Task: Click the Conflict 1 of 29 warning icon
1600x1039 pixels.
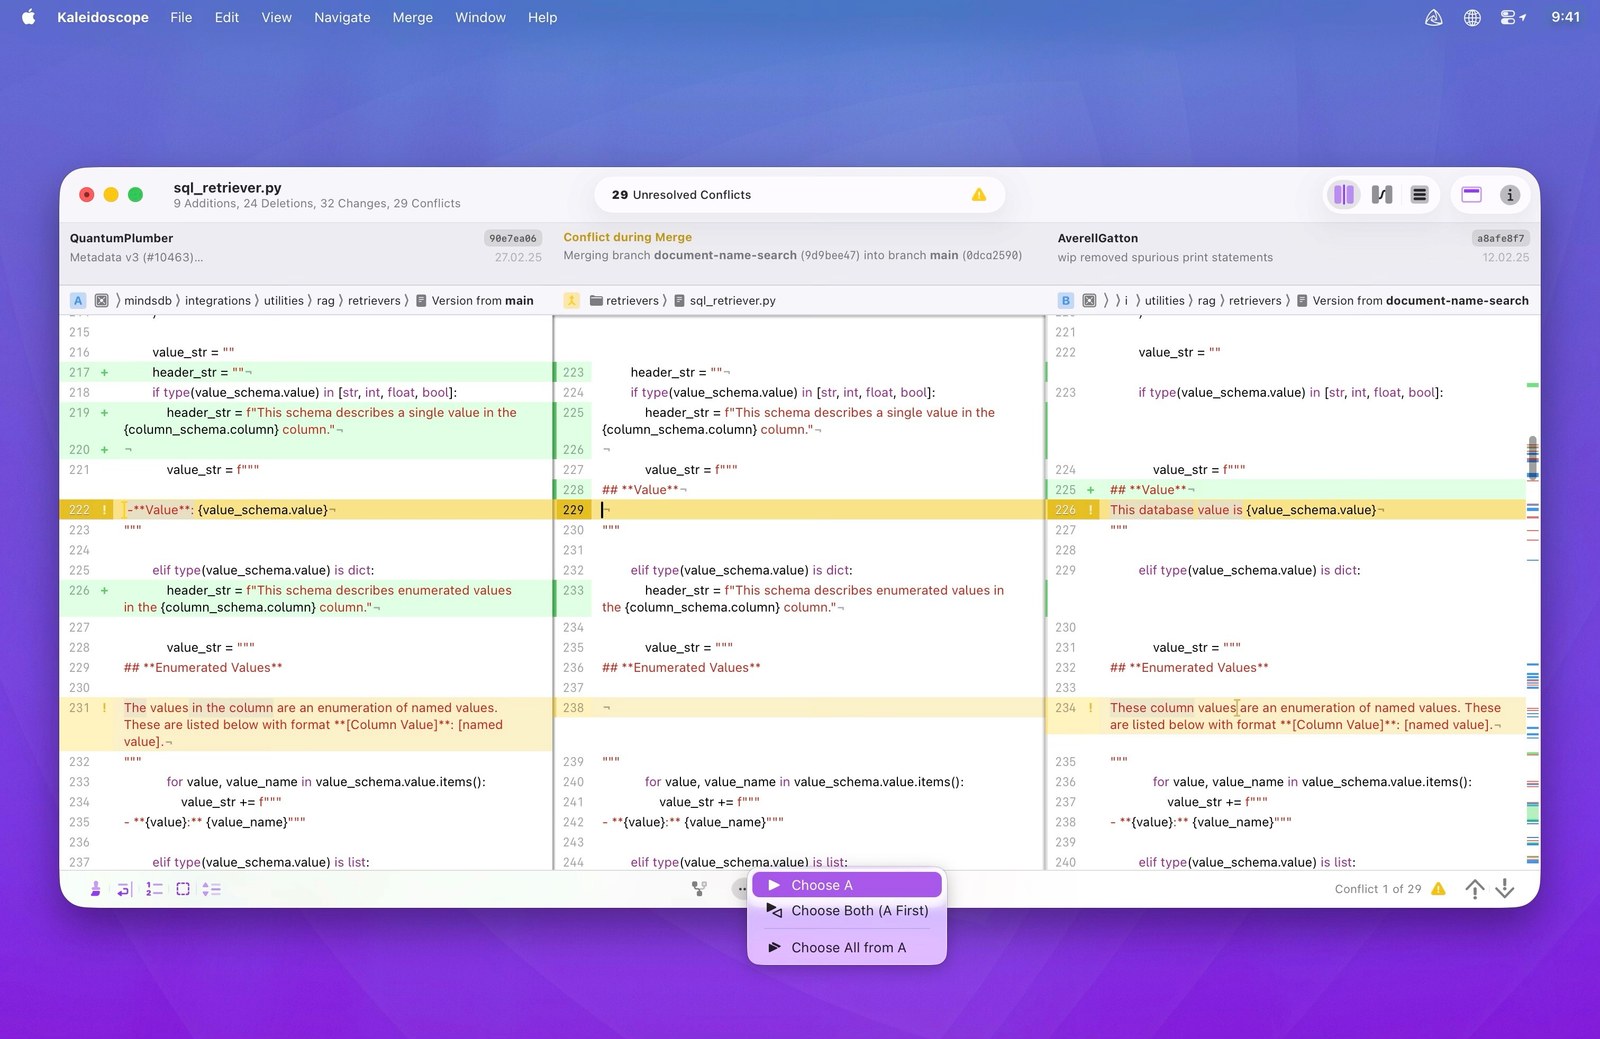Action: (1438, 888)
